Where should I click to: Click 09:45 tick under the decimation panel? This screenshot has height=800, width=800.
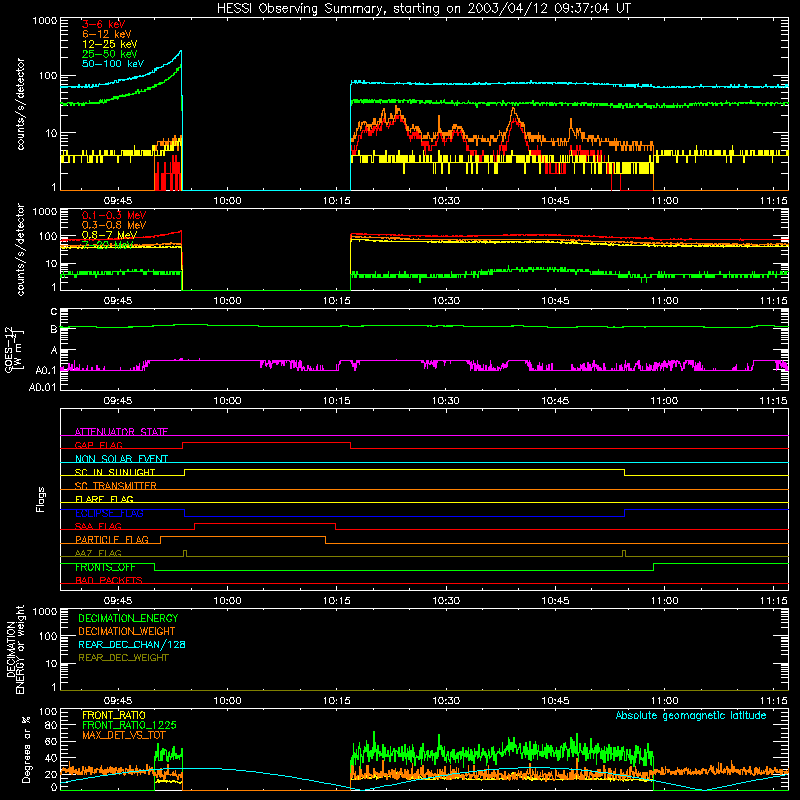(118, 701)
